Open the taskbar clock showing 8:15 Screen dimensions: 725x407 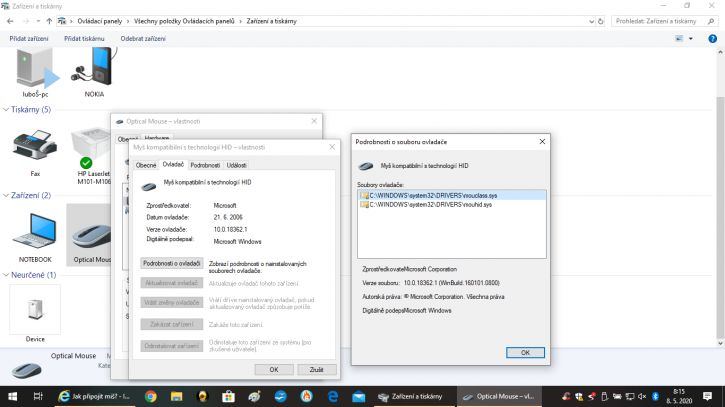click(679, 396)
